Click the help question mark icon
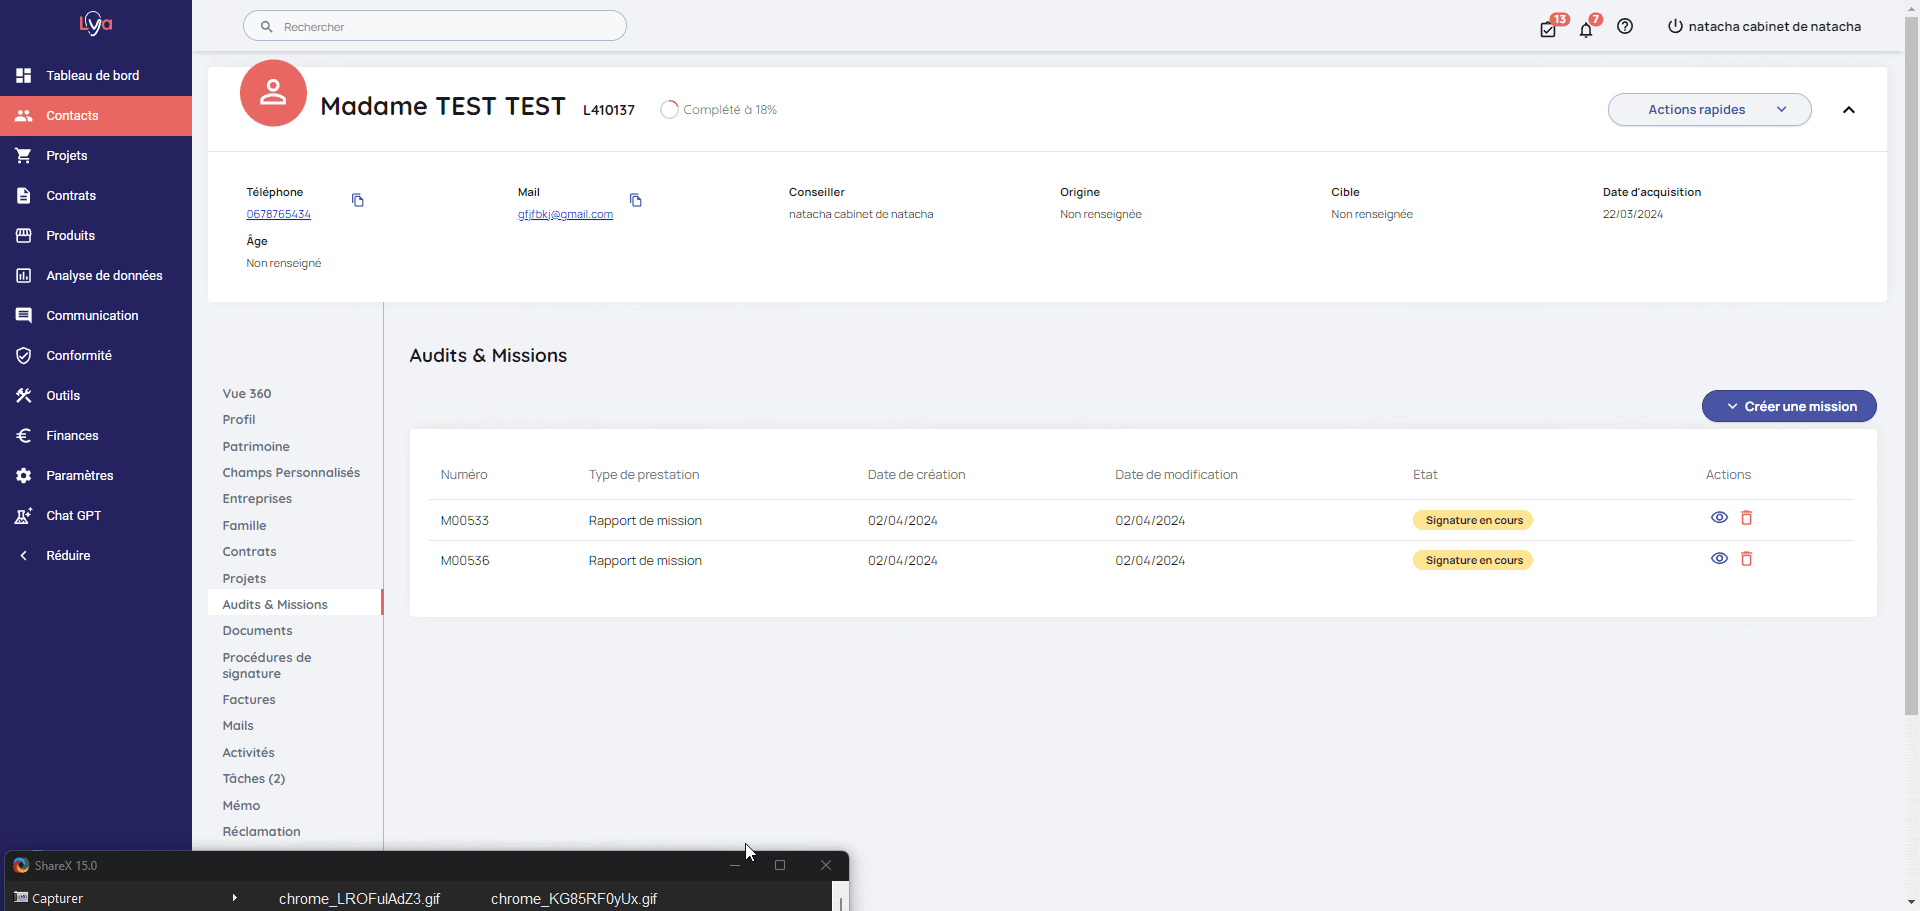This screenshot has height=911, width=1920. tap(1625, 27)
